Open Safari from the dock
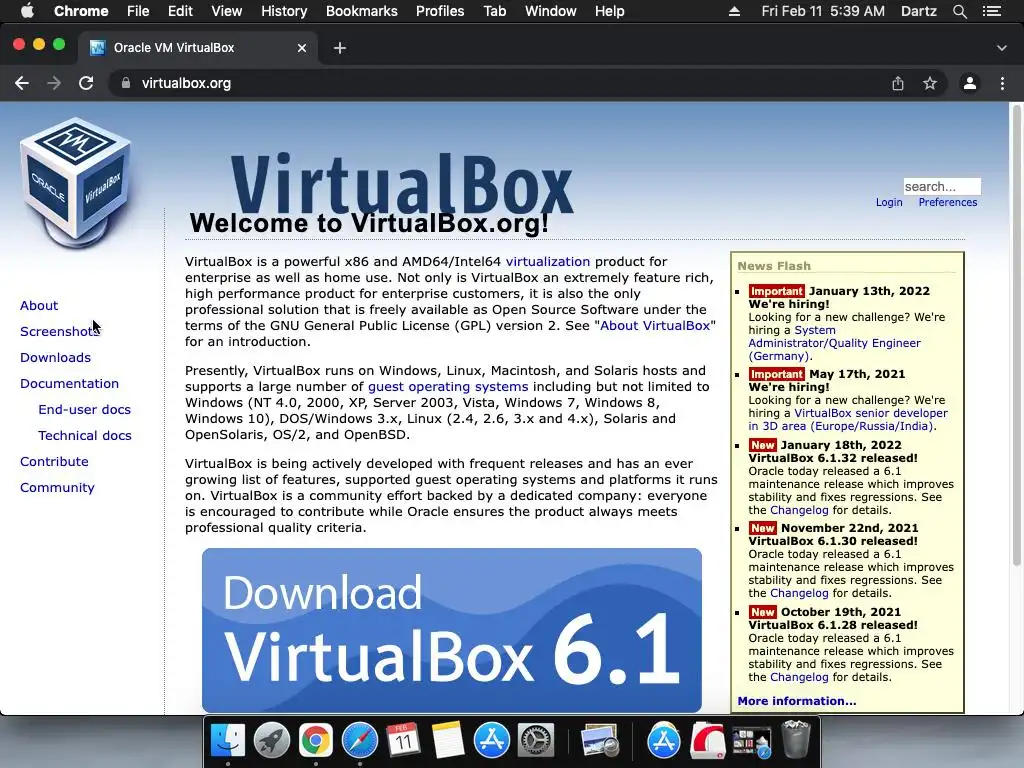 click(x=360, y=741)
